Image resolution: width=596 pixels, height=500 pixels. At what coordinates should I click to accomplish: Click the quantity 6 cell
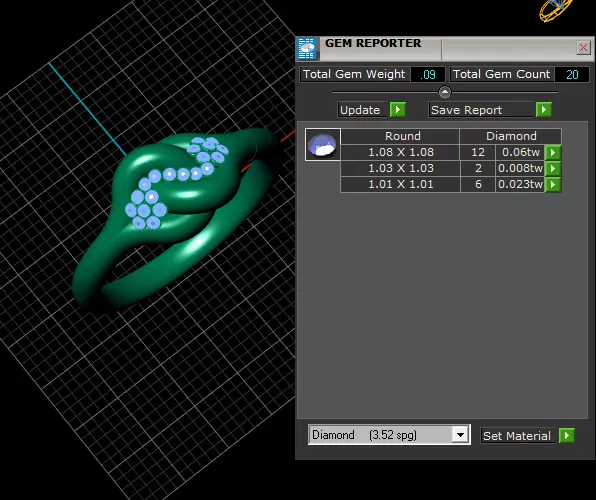coord(478,184)
